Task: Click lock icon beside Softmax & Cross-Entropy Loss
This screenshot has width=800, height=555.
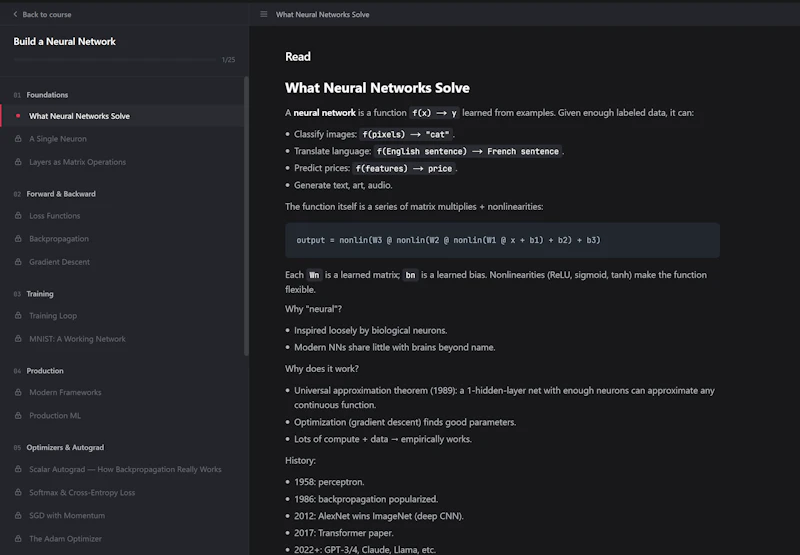Action: coord(18,493)
